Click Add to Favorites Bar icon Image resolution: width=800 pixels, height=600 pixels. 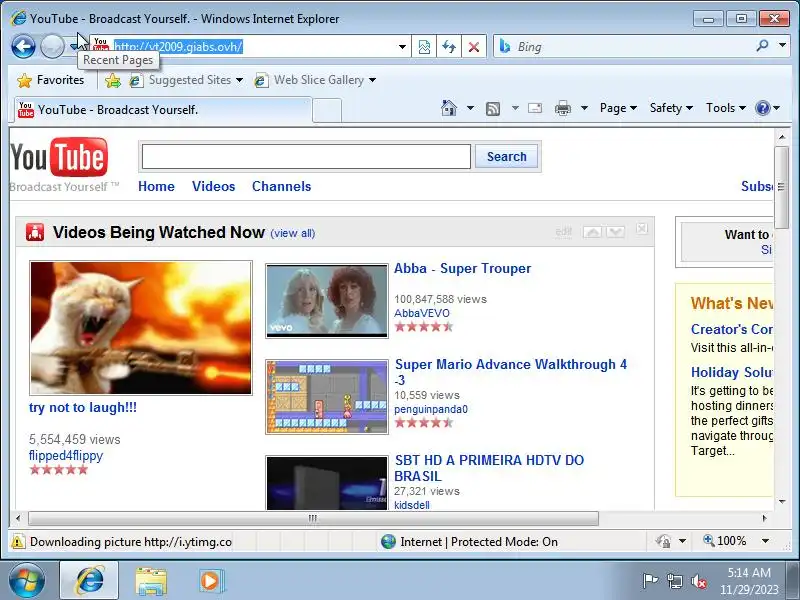point(113,80)
